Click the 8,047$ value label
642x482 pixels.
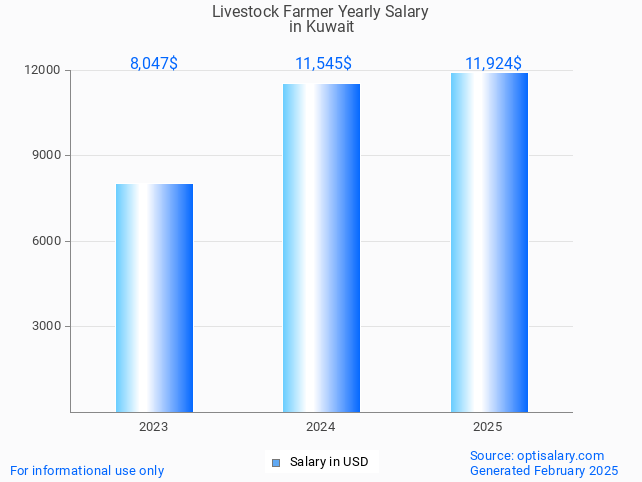(154, 64)
